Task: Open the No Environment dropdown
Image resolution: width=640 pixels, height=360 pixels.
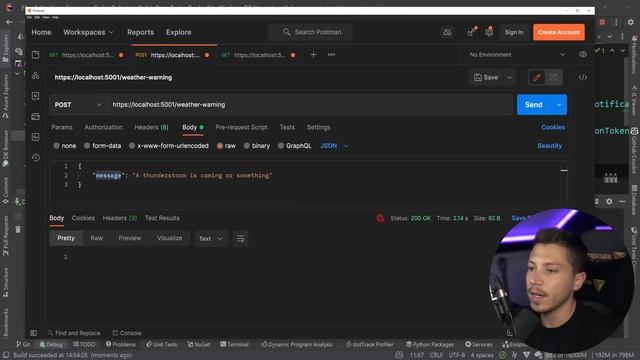Action: [517, 55]
